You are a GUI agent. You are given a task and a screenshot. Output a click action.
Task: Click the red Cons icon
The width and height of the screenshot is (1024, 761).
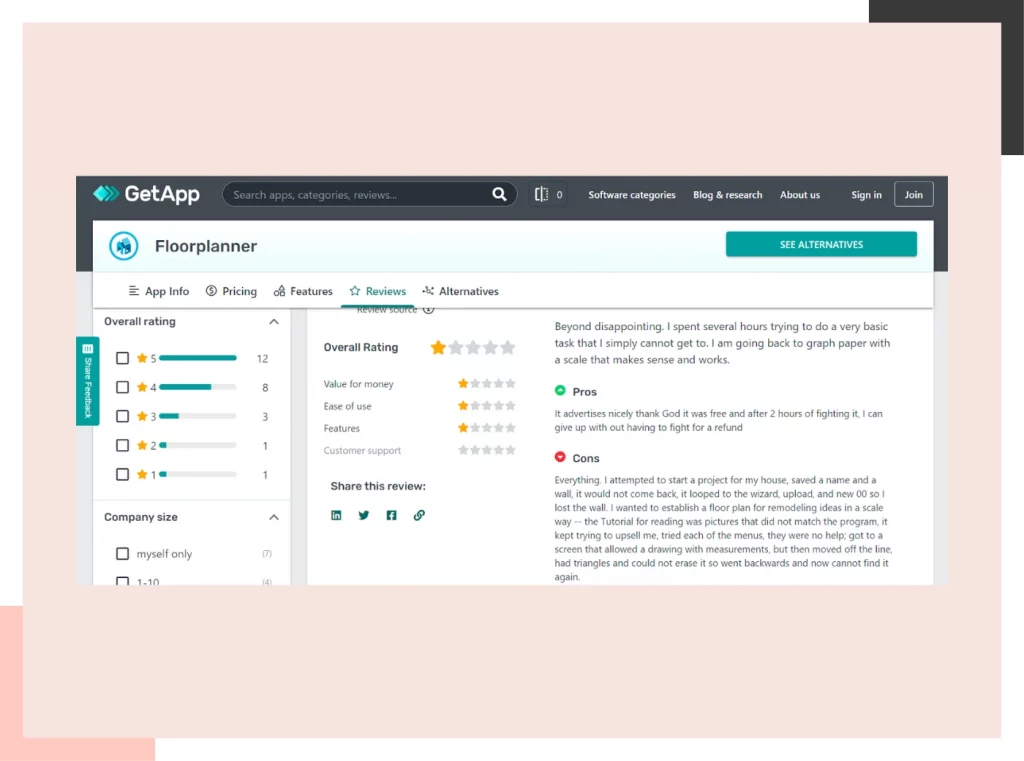[x=560, y=457]
